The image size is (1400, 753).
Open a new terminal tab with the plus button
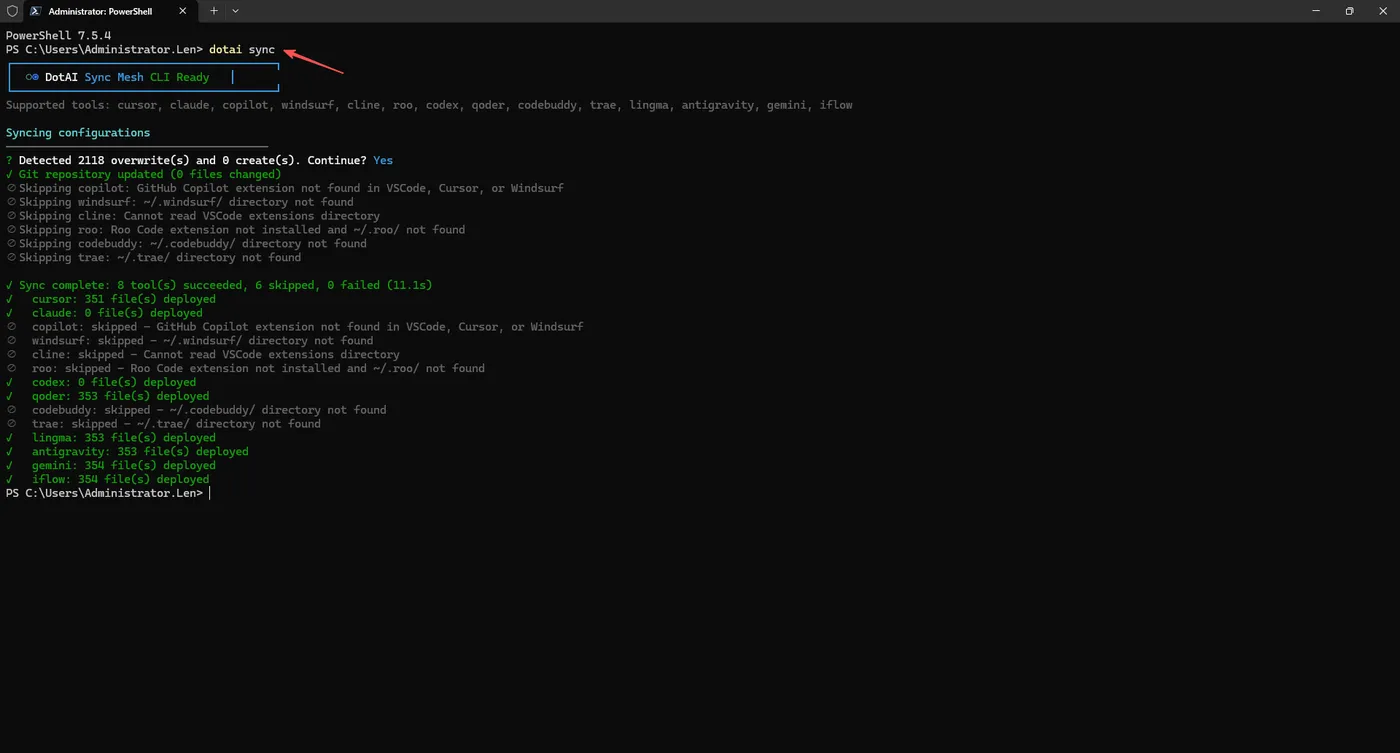[214, 11]
